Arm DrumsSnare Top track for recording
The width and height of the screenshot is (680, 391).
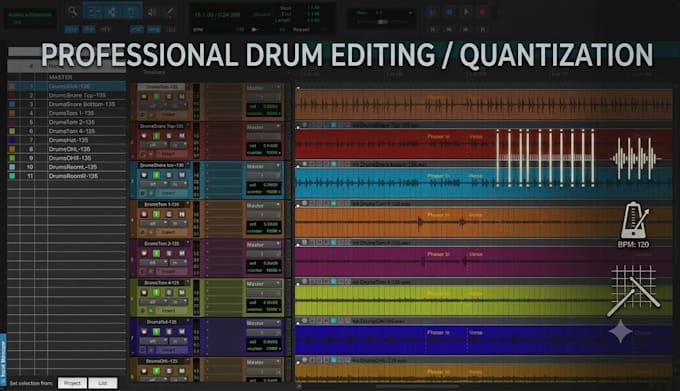click(144, 136)
